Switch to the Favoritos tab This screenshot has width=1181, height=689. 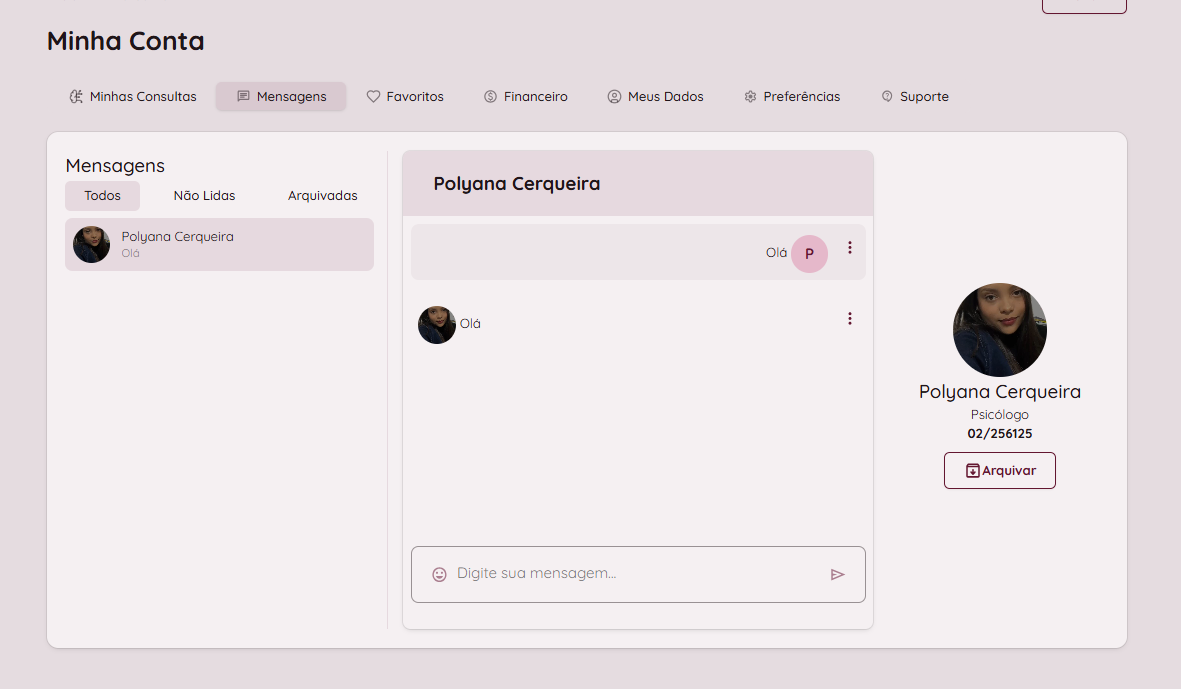pyautogui.click(x=405, y=97)
